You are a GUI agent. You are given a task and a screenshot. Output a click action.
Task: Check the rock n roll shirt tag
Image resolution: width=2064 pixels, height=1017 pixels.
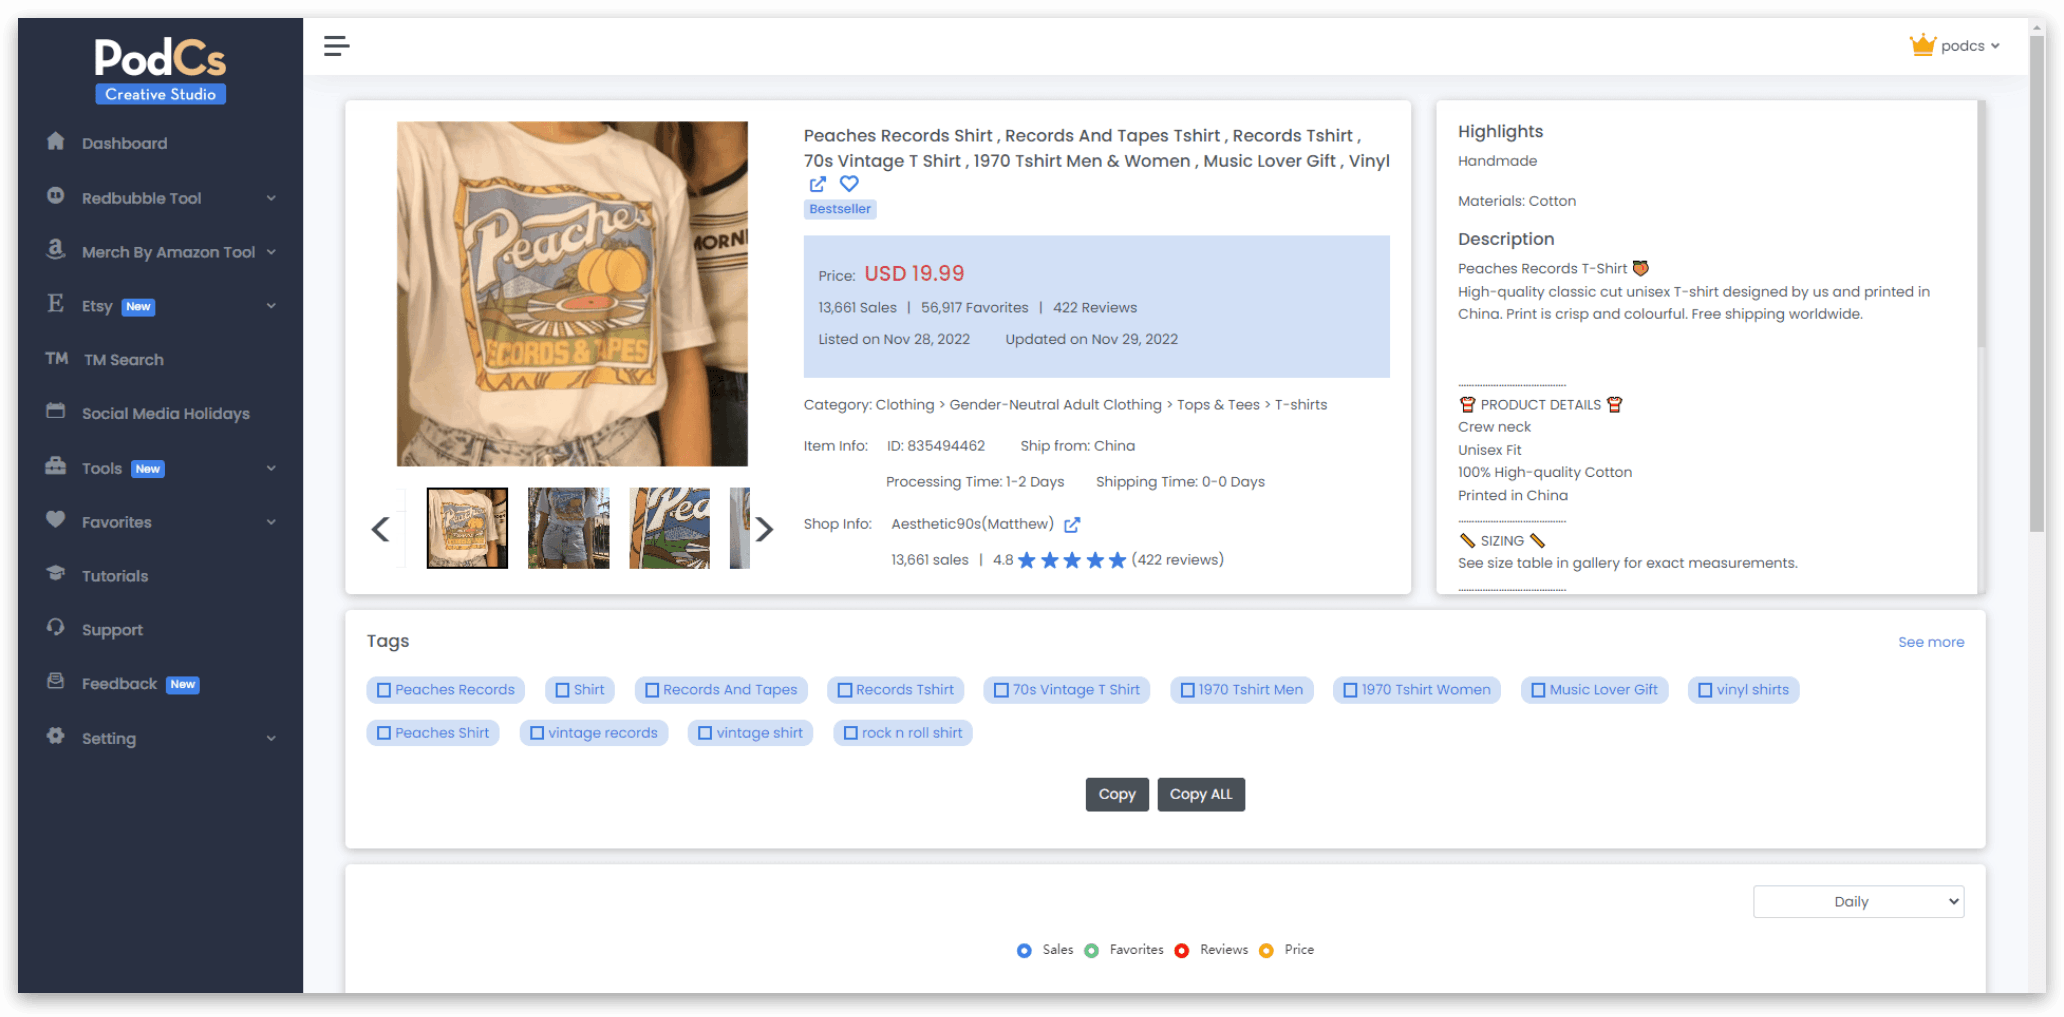pos(851,733)
